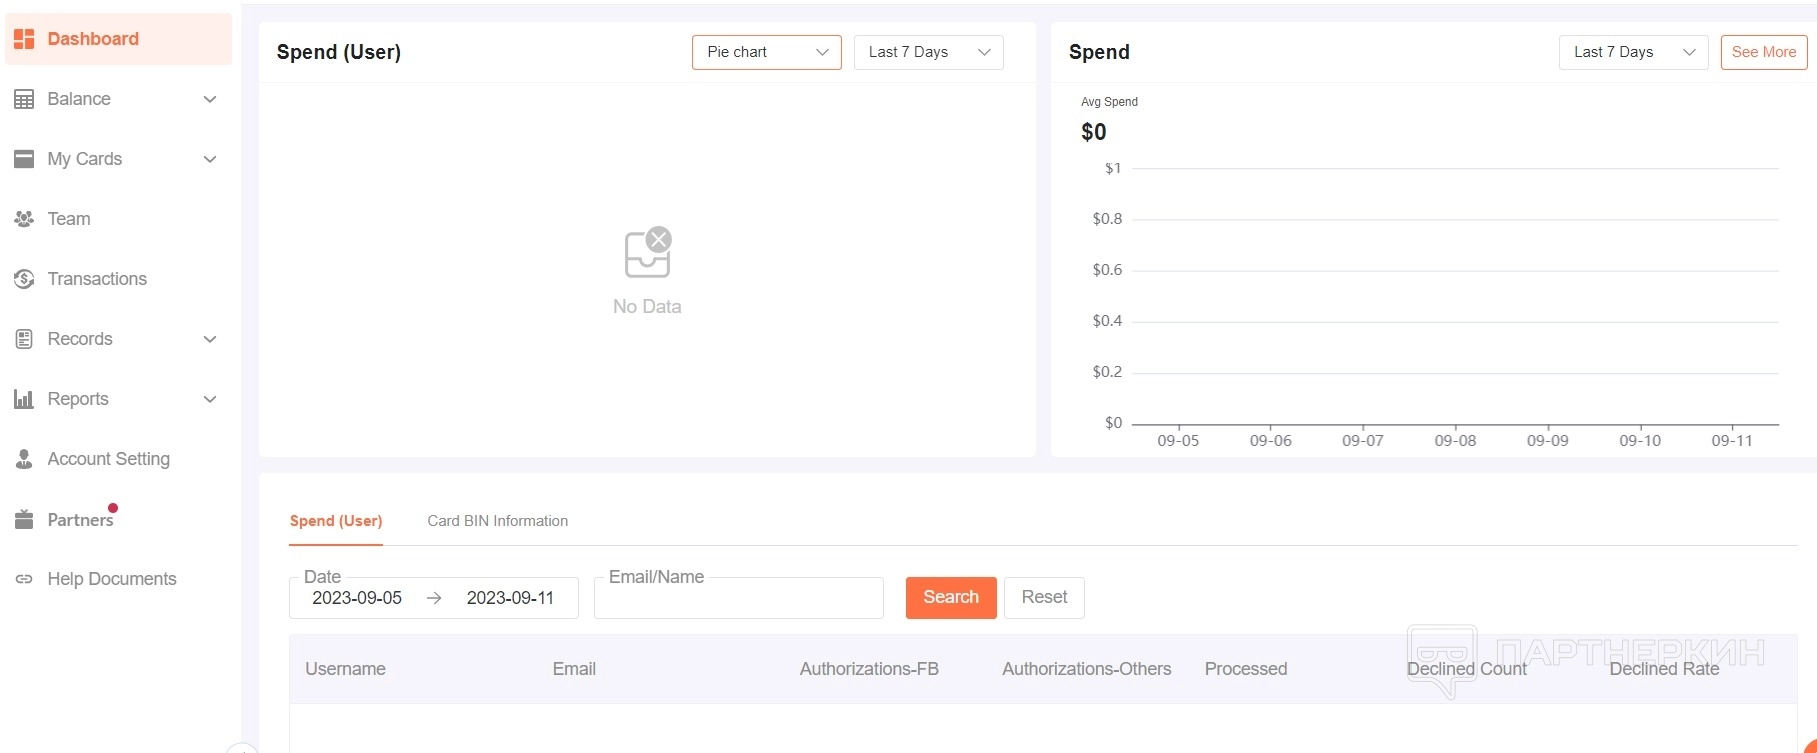Expand the Reports submenu chevron
Screen dimensions: 1817x753
click(x=210, y=399)
